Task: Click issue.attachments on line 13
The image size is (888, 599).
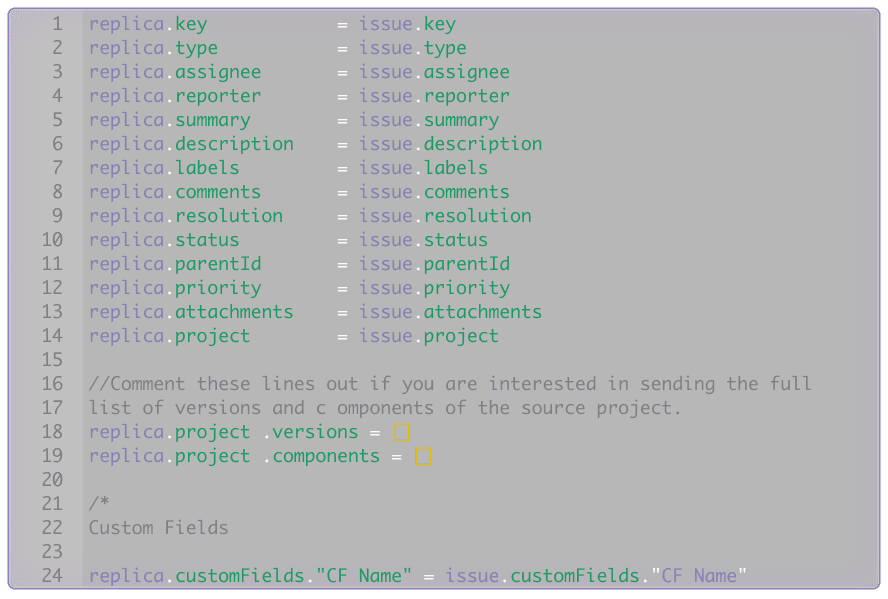Action: pos(450,312)
